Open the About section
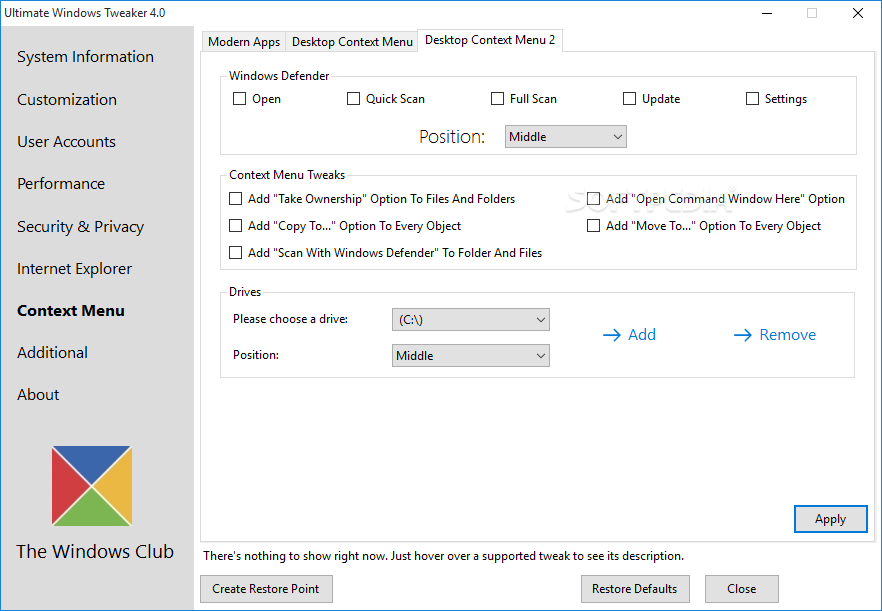The image size is (882, 611). click(38, 395)
